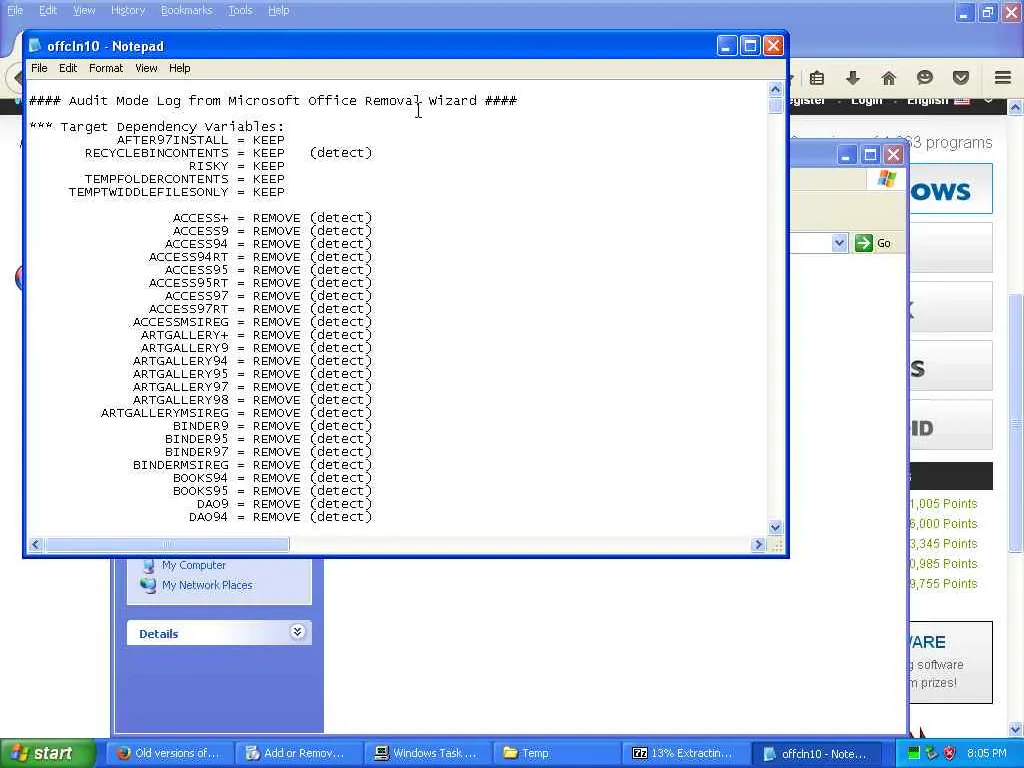
Task: Click Firefox chat smiley icon
Action: (925, 78)
